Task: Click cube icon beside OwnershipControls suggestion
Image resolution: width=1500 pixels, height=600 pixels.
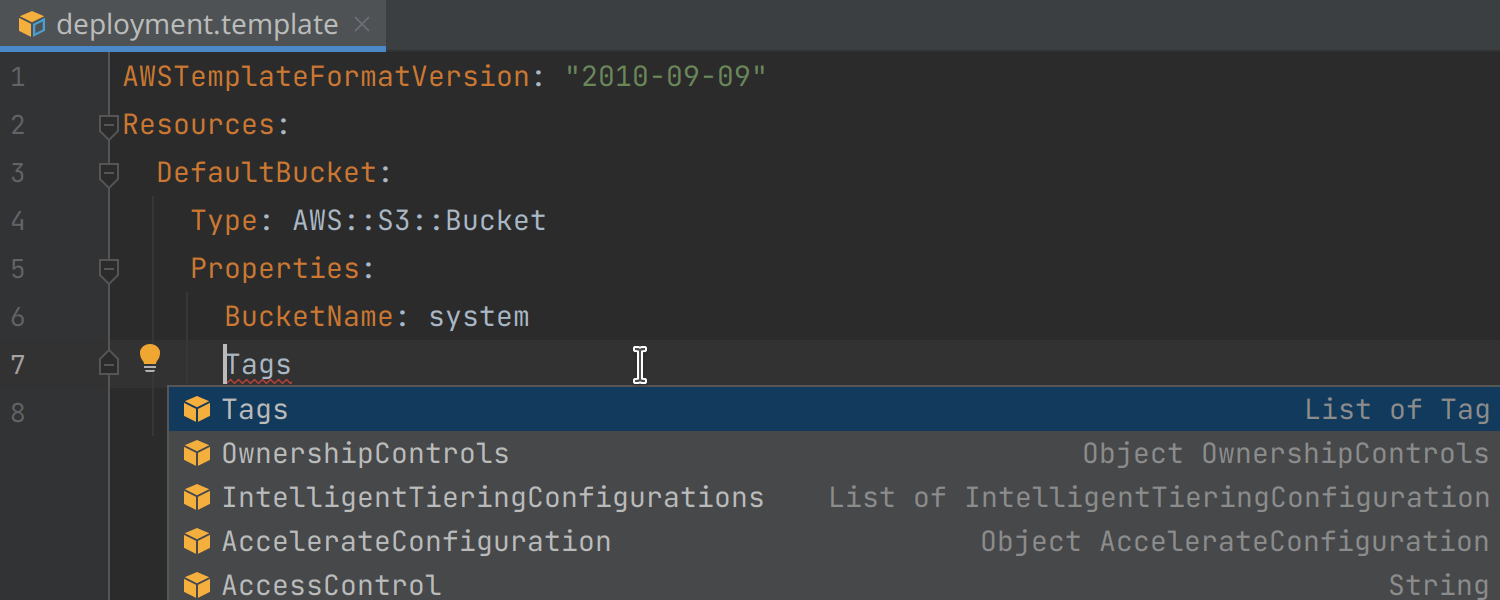Action: [197, 453]
